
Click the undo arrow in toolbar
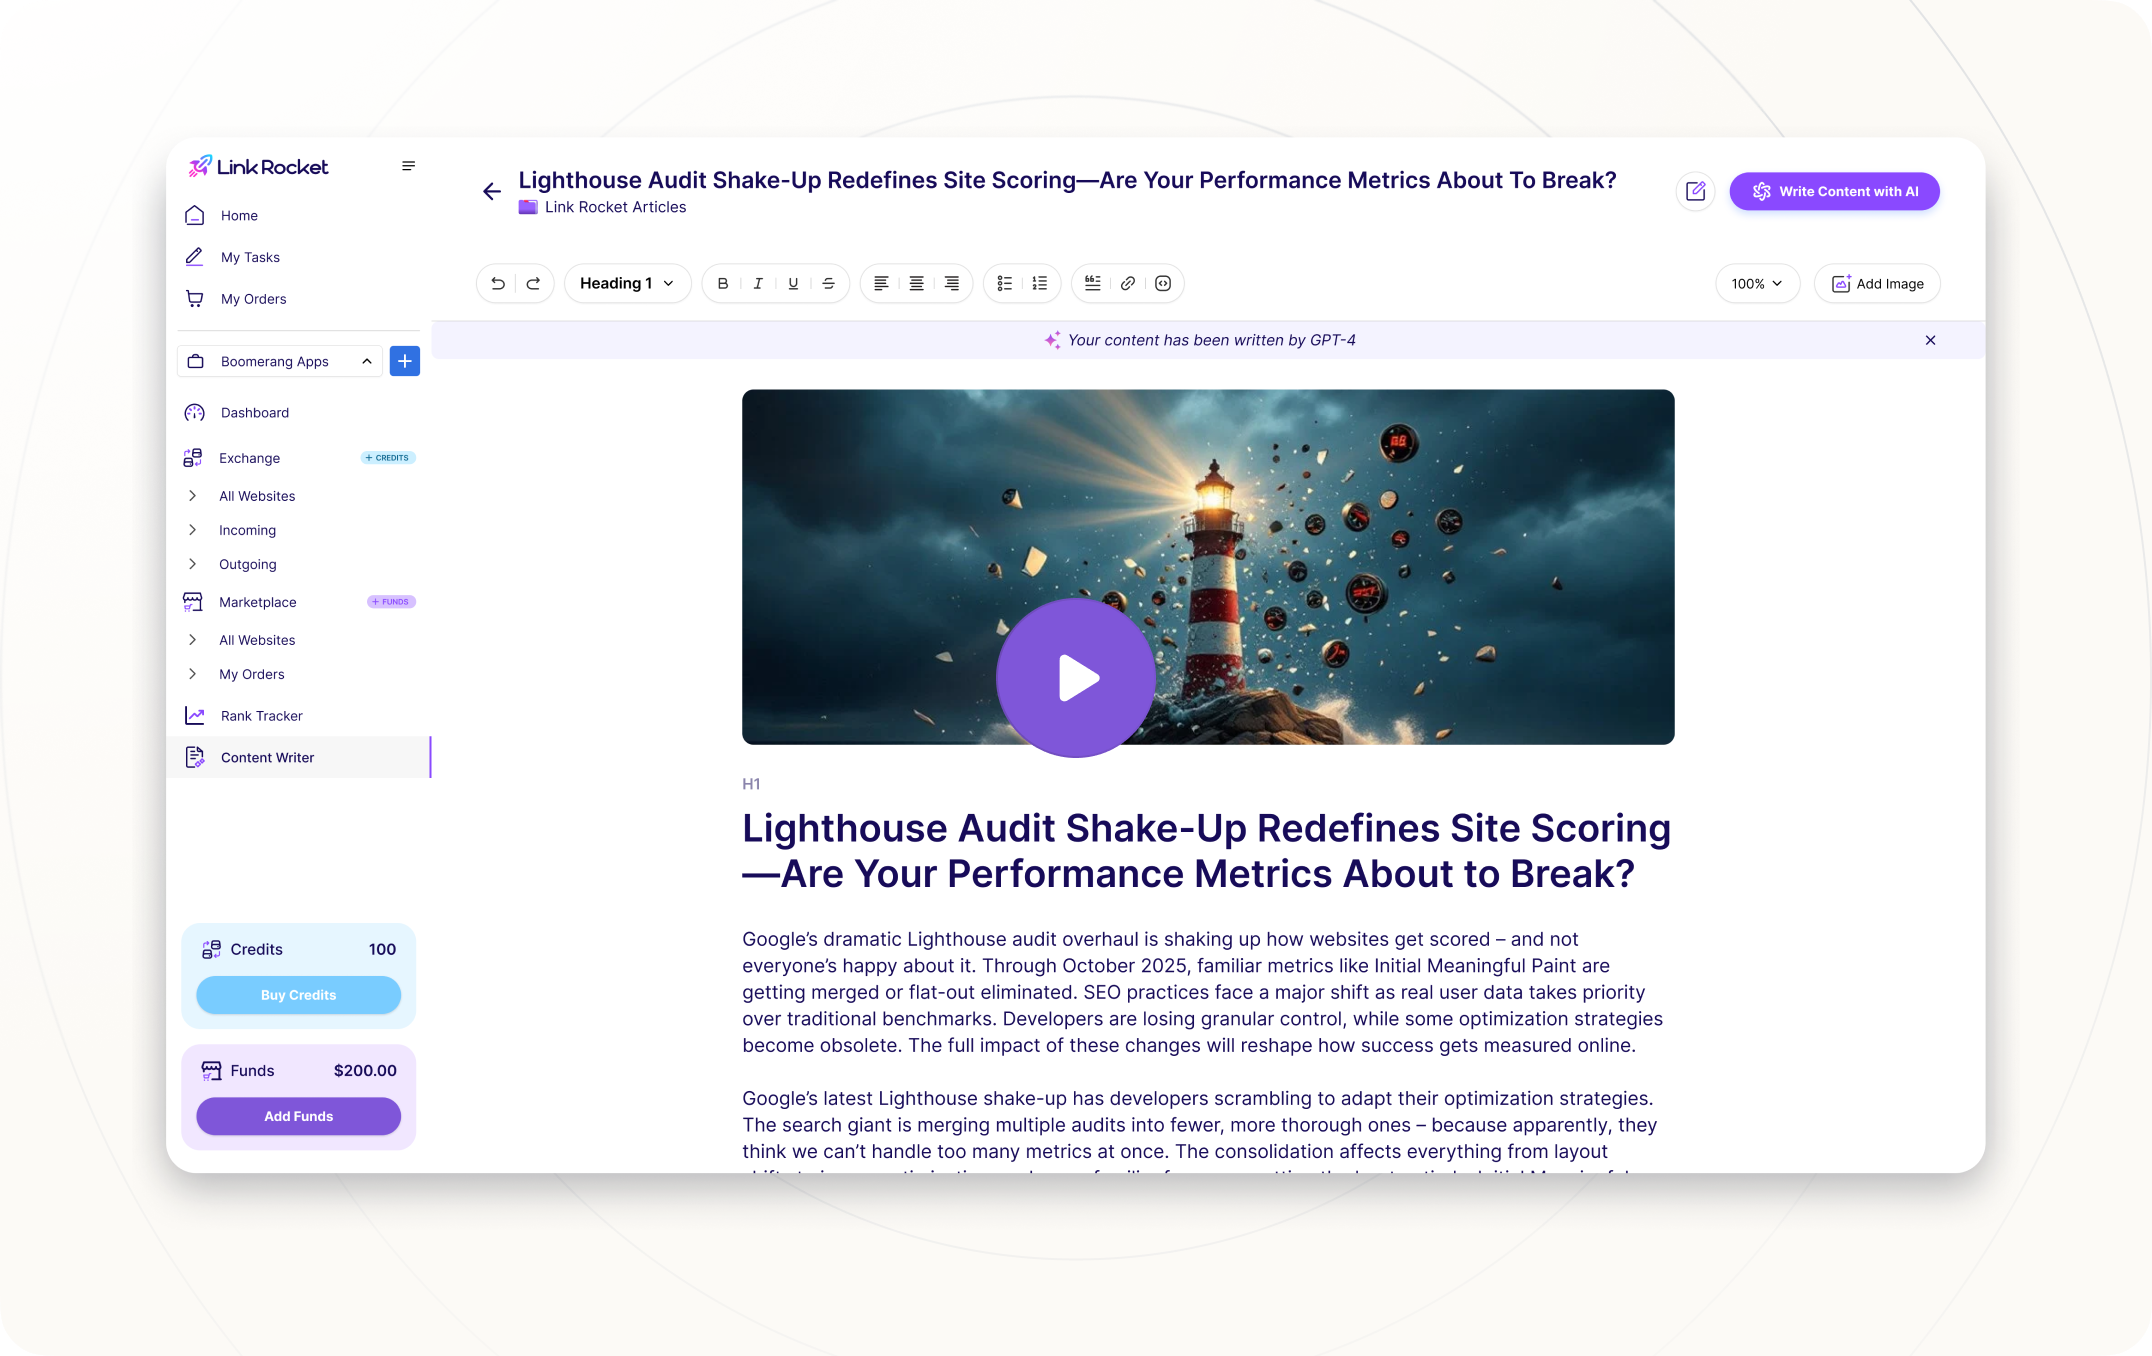click(498, 284)
